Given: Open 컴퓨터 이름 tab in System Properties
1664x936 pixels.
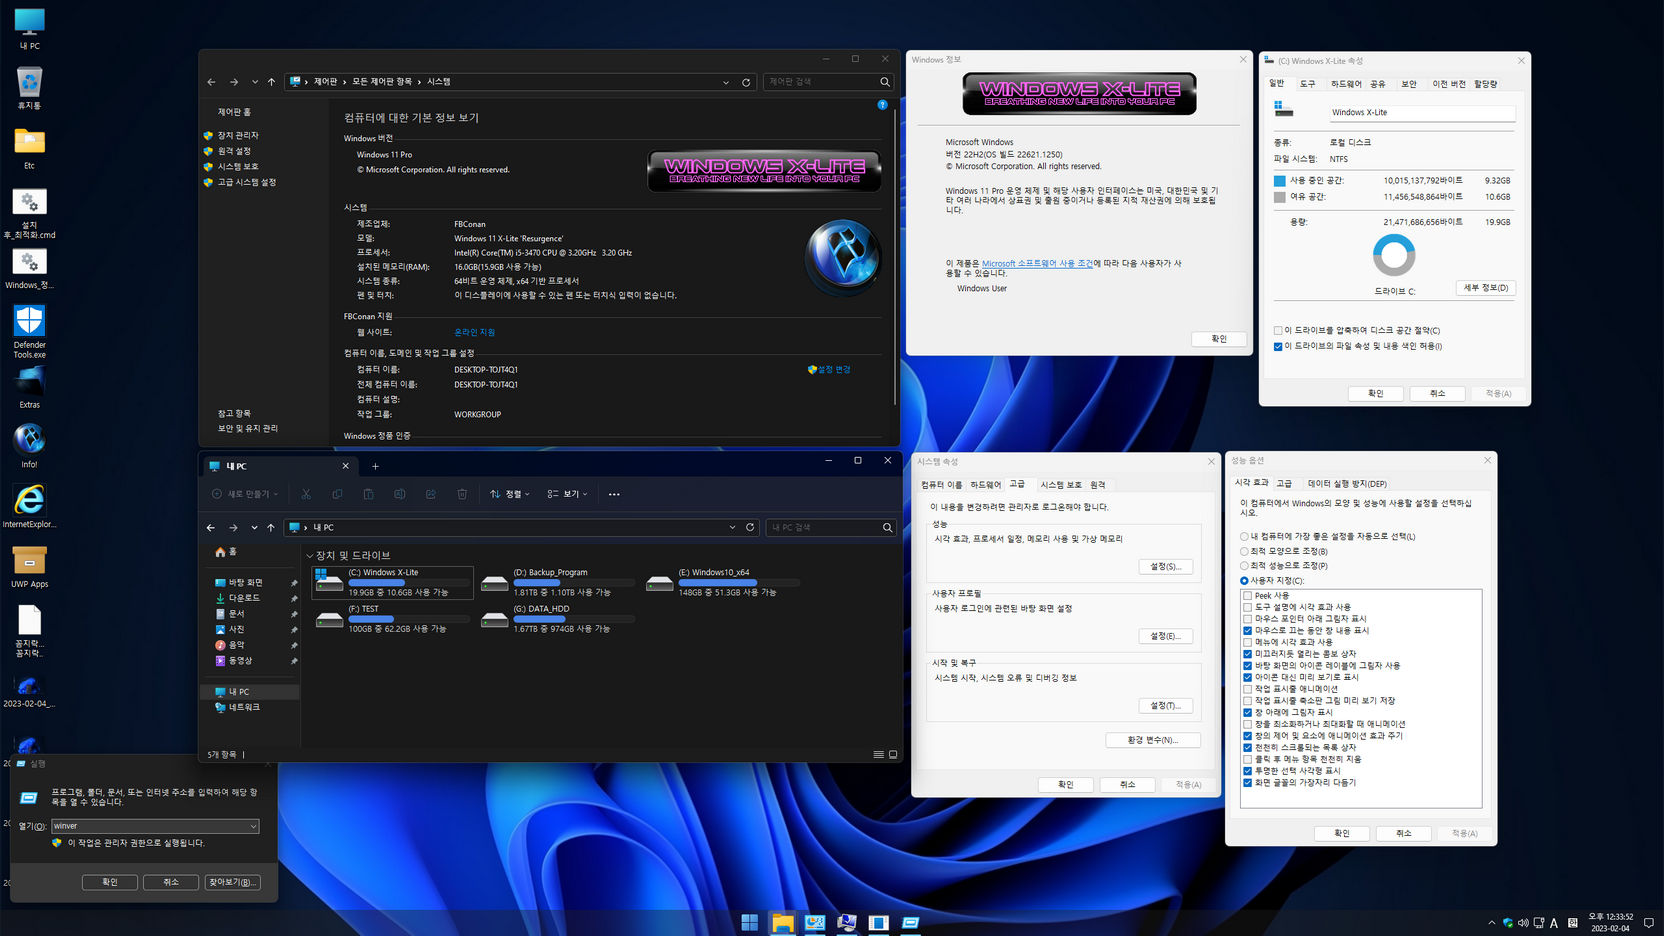Looking at the screenshot, I should 941,485.
